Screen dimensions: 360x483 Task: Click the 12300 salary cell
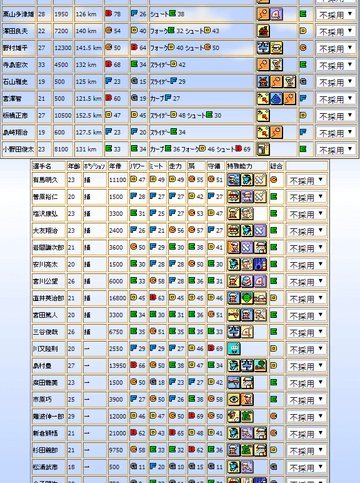(63, 48)
